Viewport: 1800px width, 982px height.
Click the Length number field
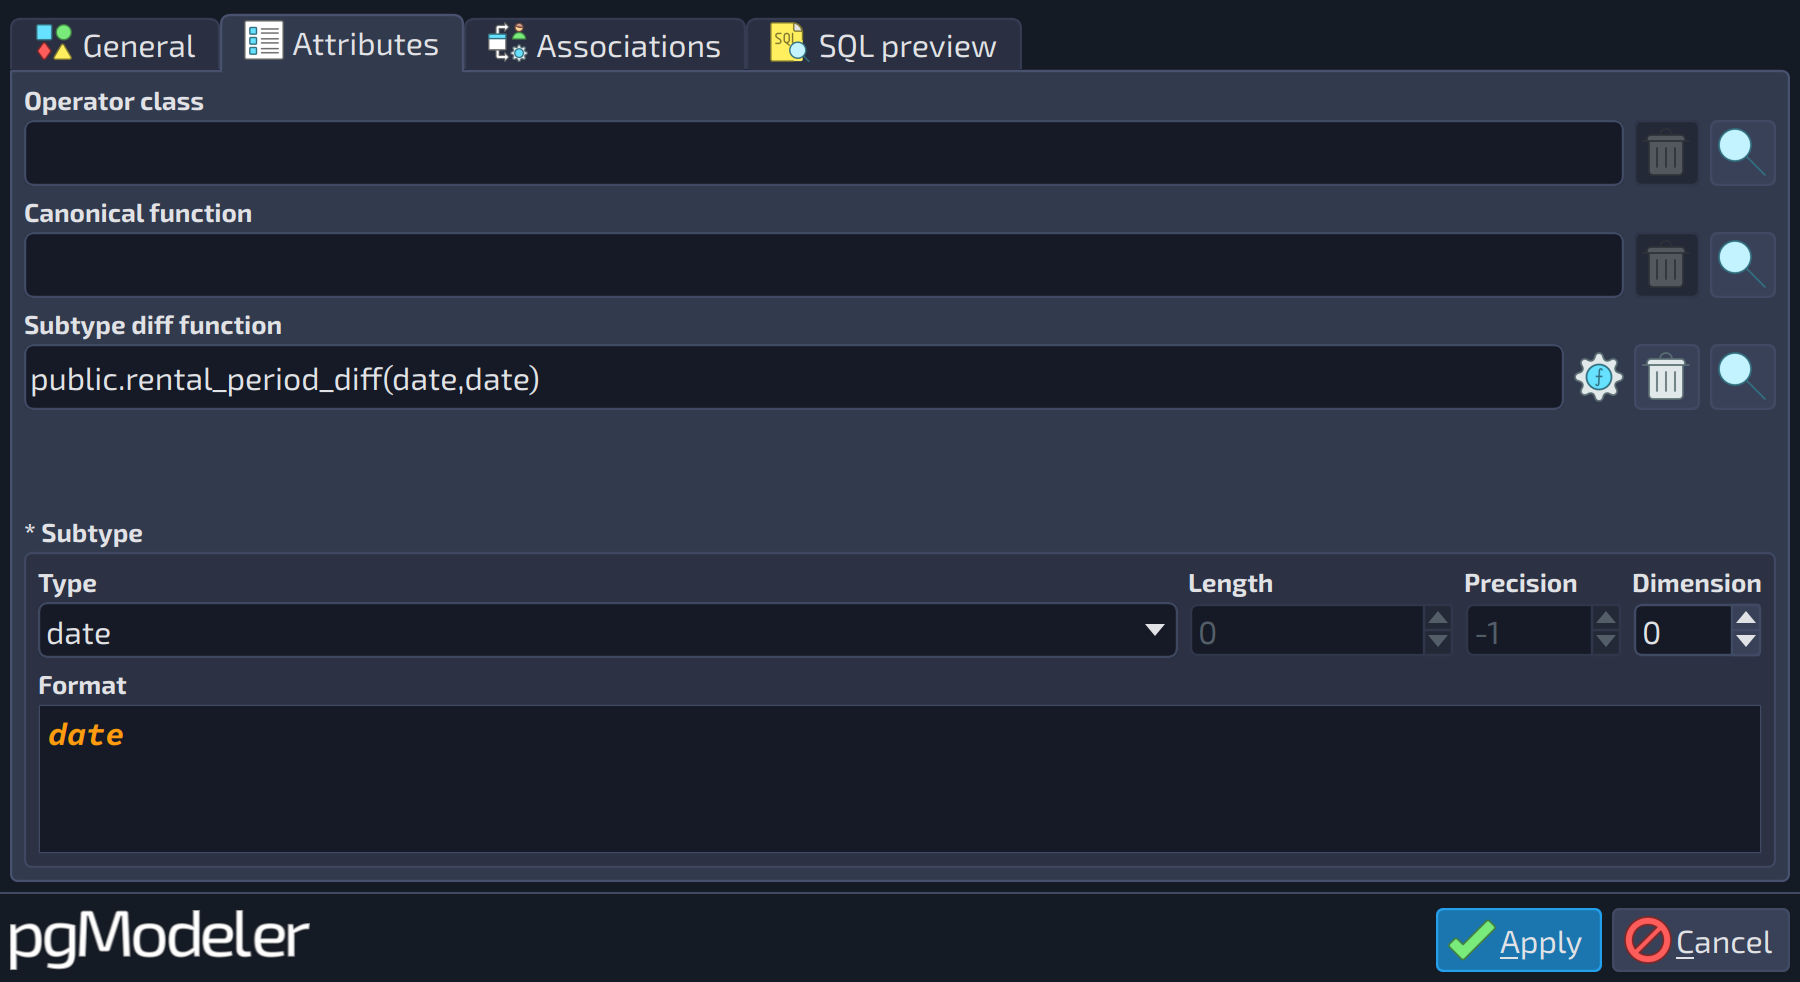click(x=1307, y=631)
